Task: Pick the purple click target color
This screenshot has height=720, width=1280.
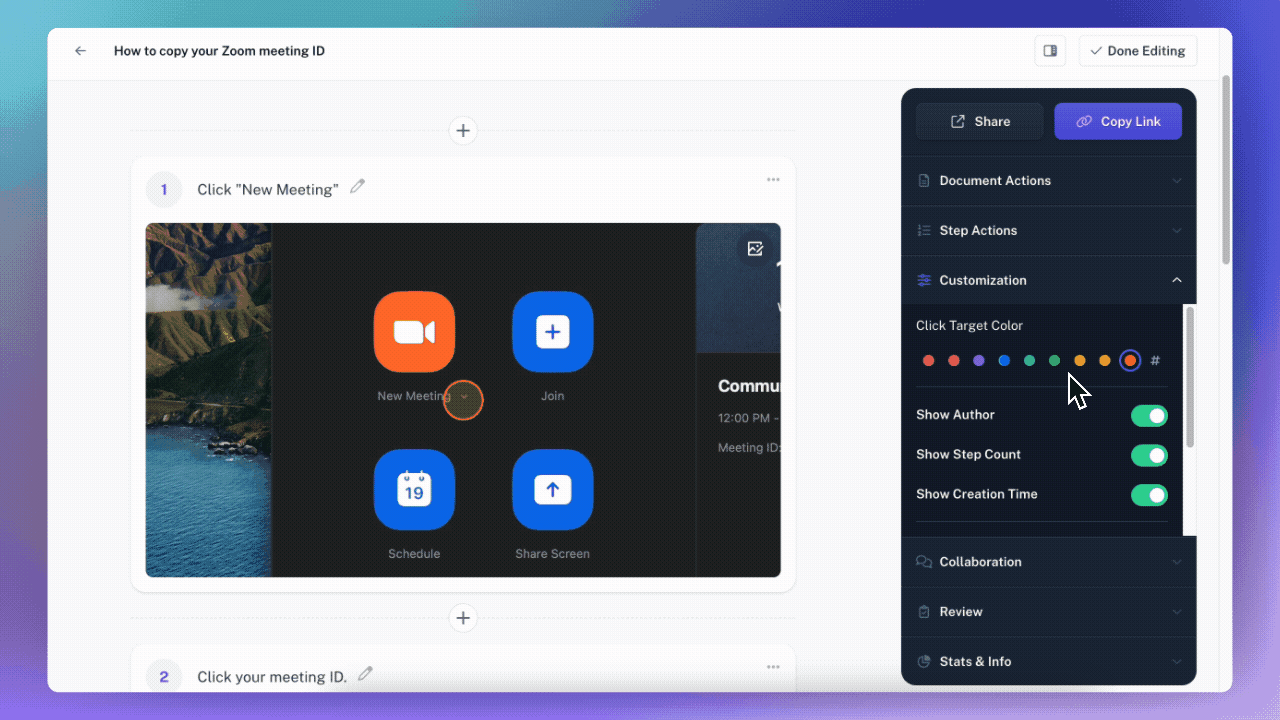Action: 979,361
